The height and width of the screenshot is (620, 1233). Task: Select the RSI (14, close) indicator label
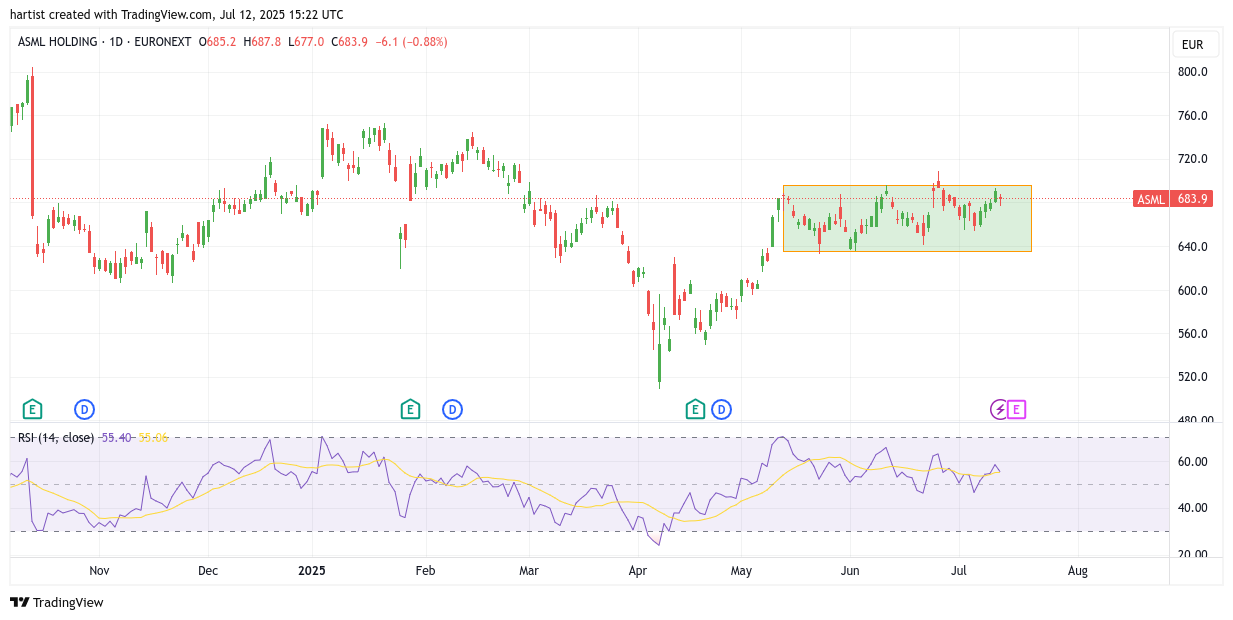tap(56, 437)
